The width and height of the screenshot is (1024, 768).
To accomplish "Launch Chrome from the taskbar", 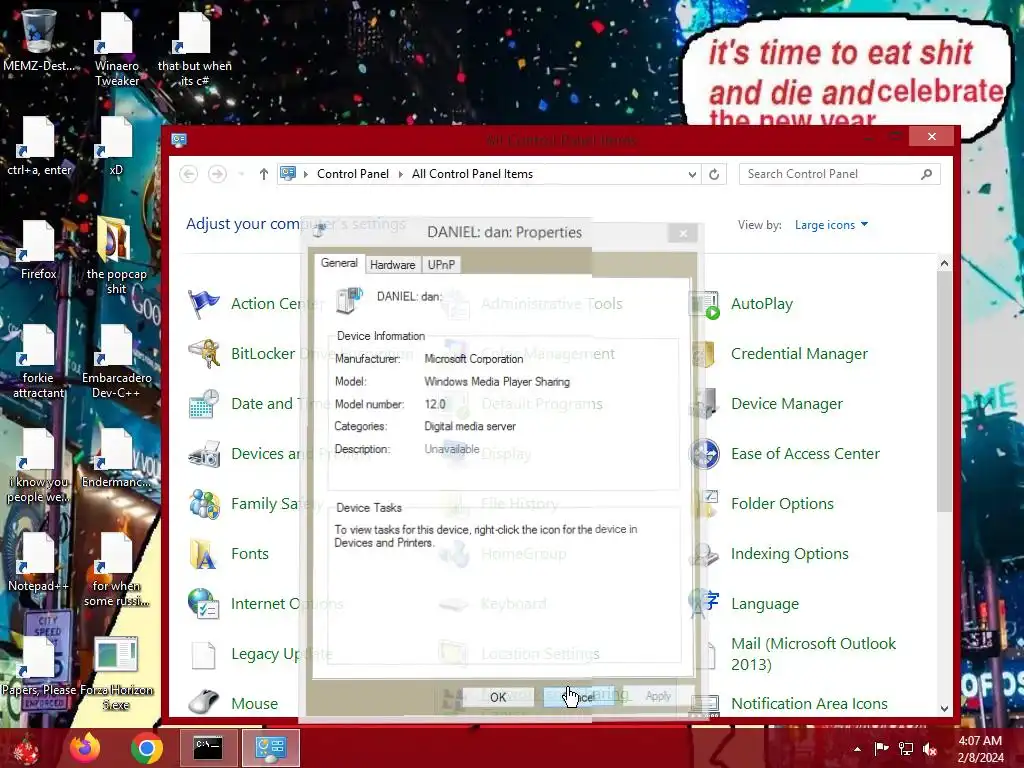I will pos(146,748).
